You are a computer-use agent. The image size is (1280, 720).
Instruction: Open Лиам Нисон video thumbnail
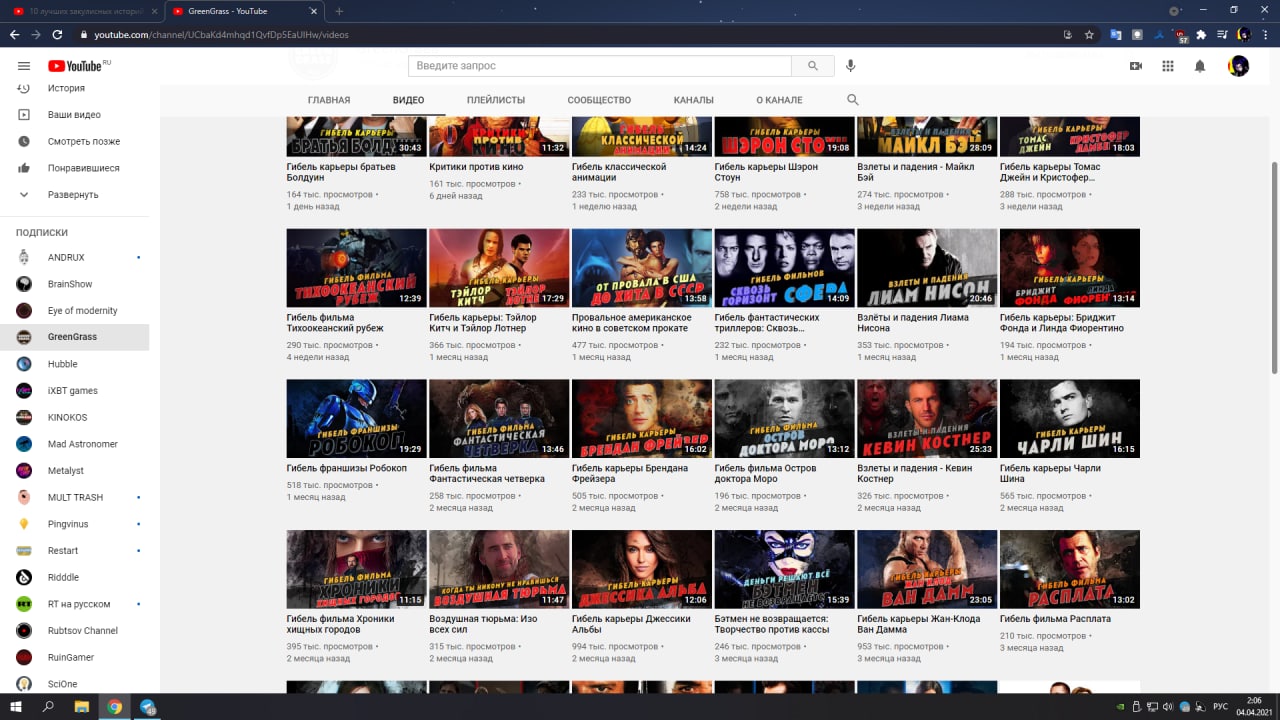click(x=927, y=268)
